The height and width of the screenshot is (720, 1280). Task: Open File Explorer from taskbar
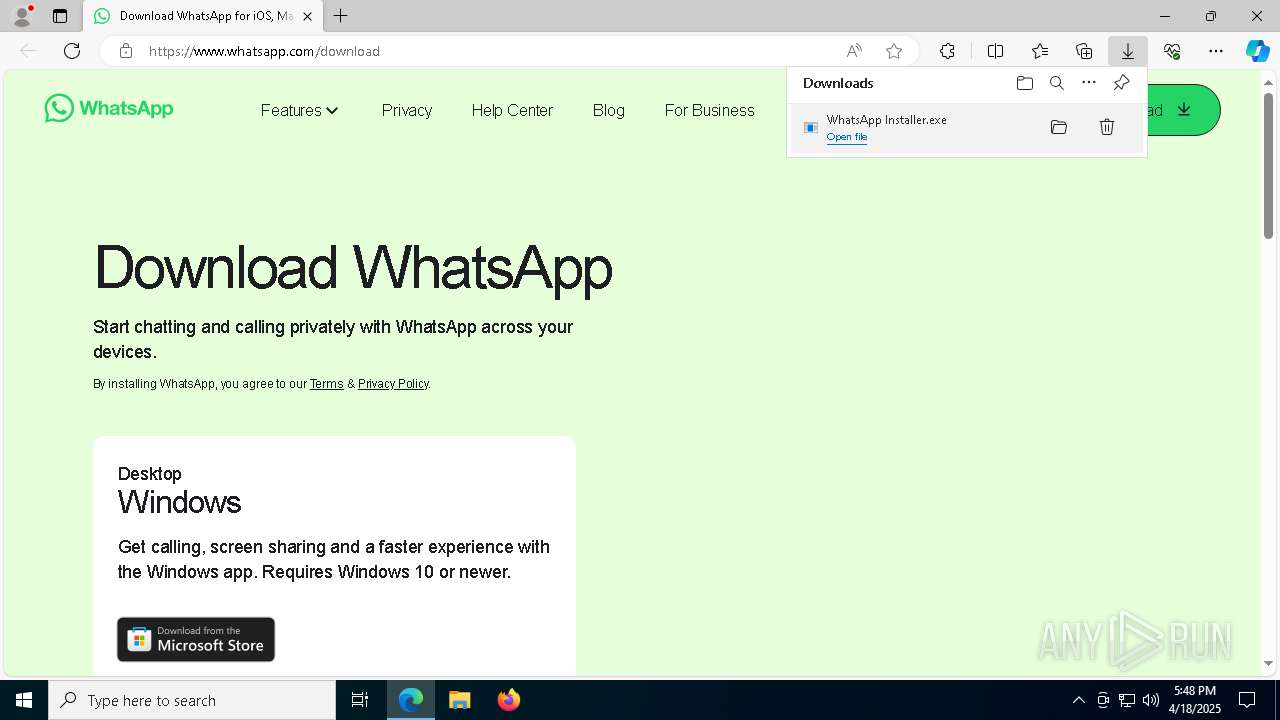tap(459, 700)
